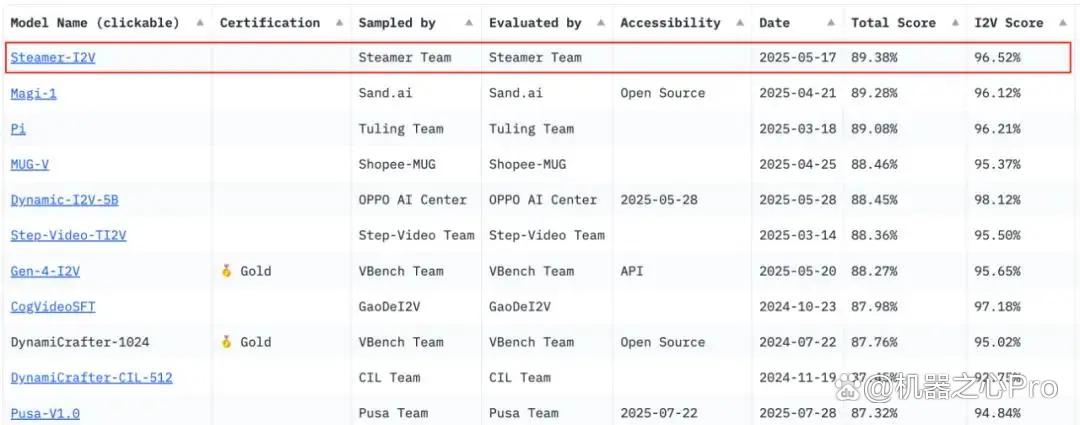Sort by I2V Score column arrow

pos(1063,23)
